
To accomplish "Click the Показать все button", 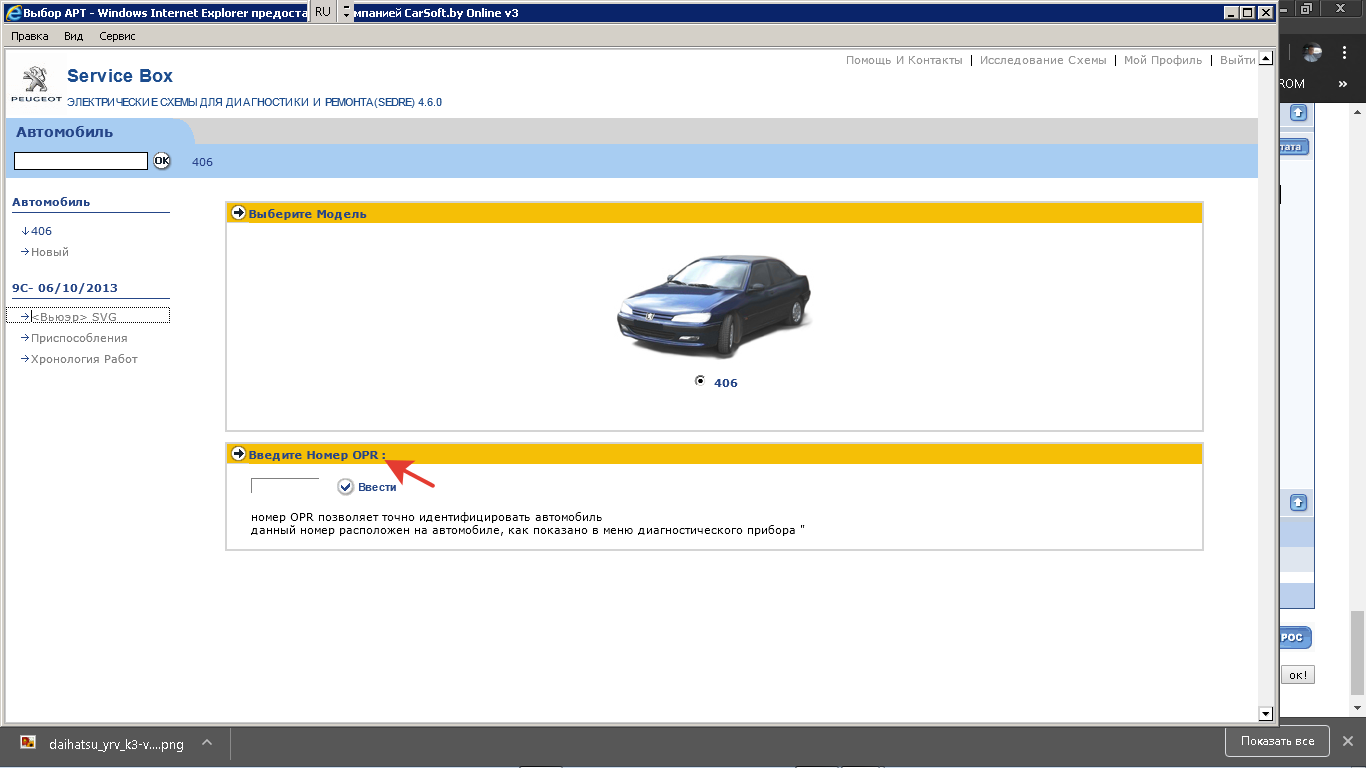I will 1277,741.
